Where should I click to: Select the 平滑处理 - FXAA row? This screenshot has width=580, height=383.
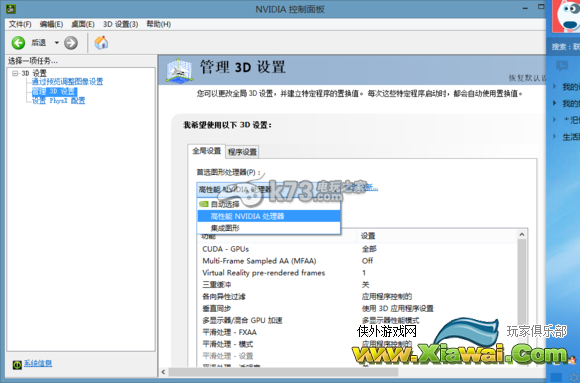357,332
